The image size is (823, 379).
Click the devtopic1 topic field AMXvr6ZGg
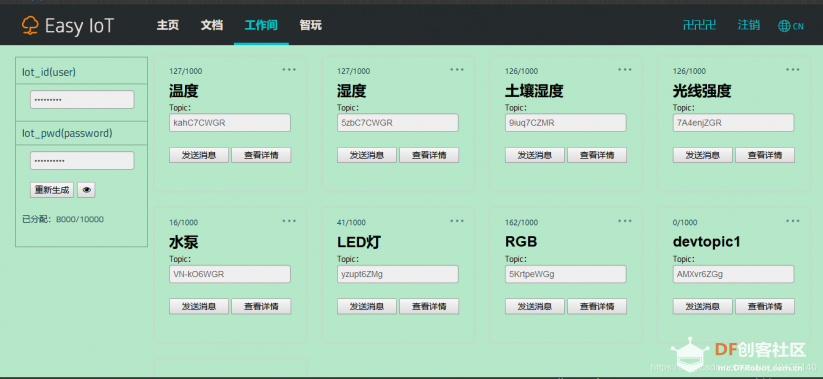coord(734,274)
